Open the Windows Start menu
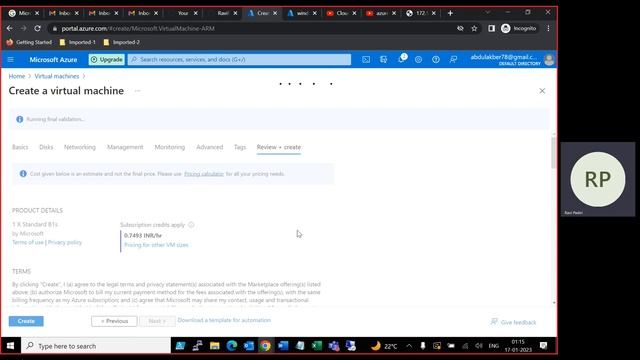 click(x=11, y=346)
